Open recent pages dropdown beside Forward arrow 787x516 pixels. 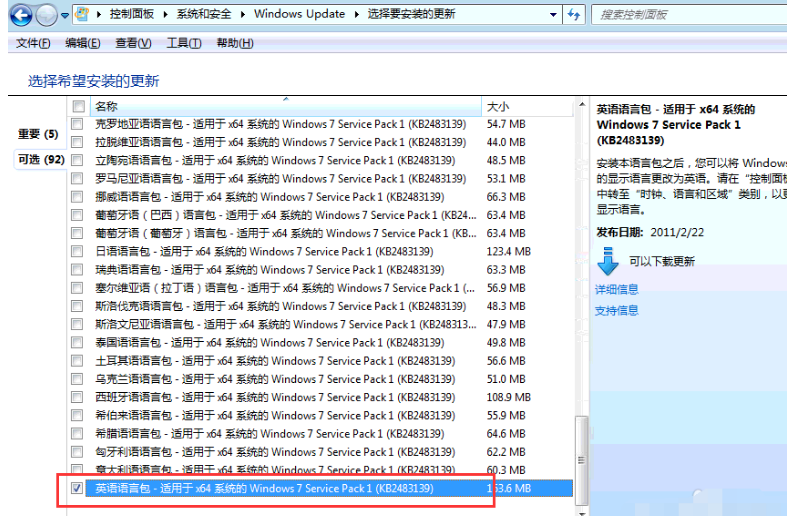(65, 16)
